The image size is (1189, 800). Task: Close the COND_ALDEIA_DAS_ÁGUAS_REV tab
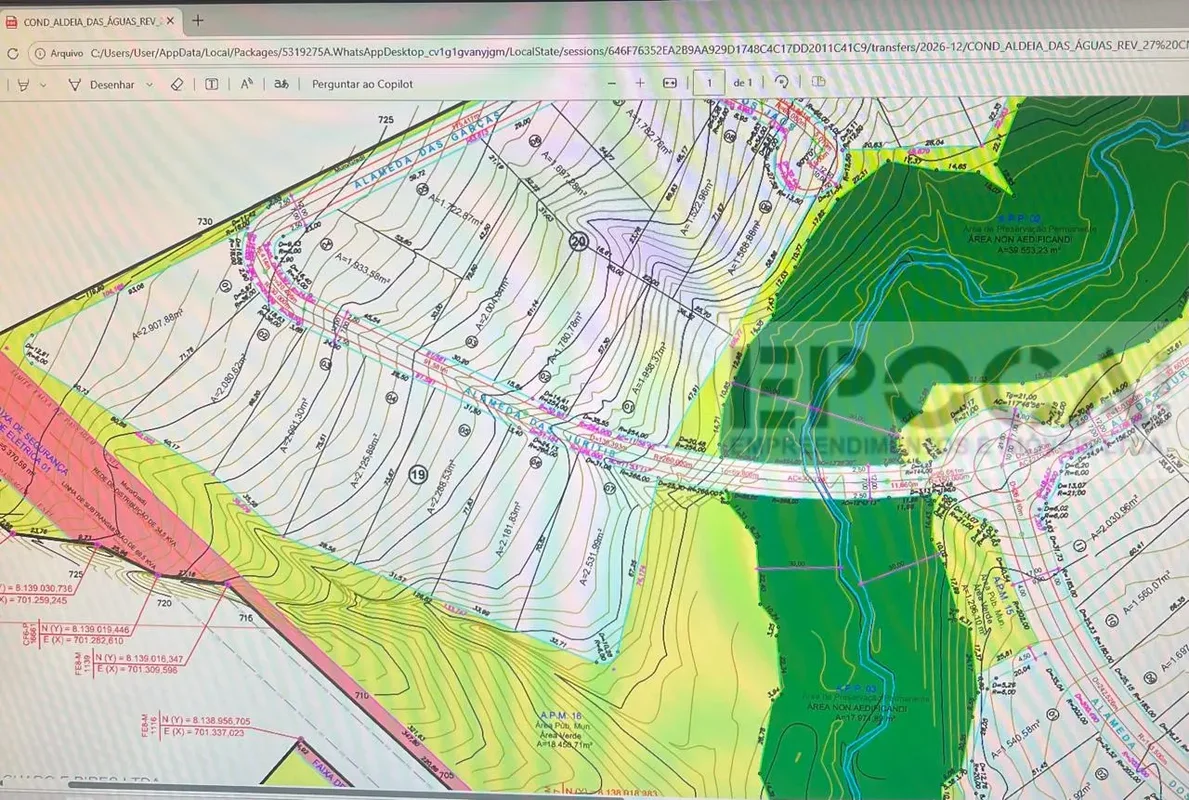170,21
